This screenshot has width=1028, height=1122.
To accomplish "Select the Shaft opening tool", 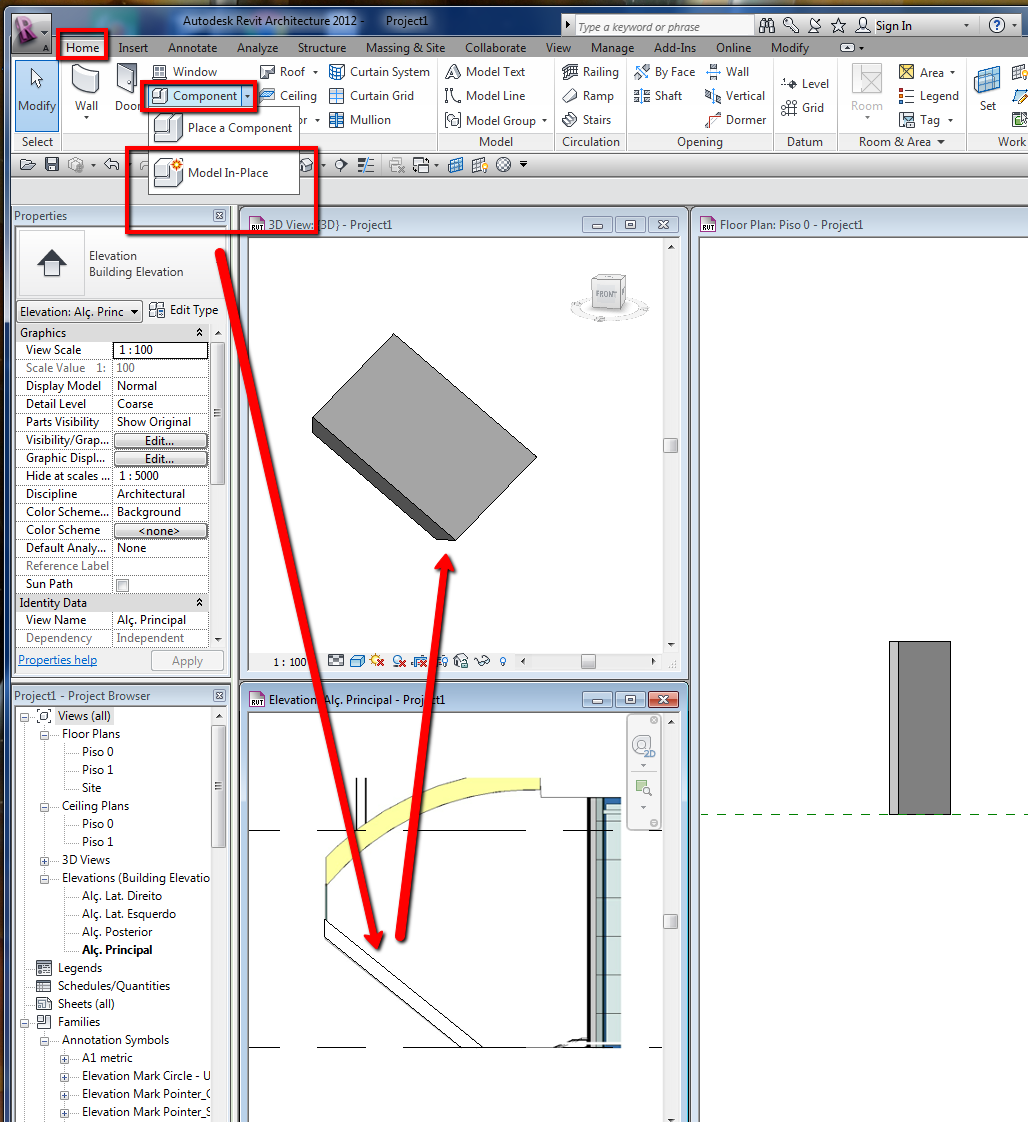I will point(658,96).
